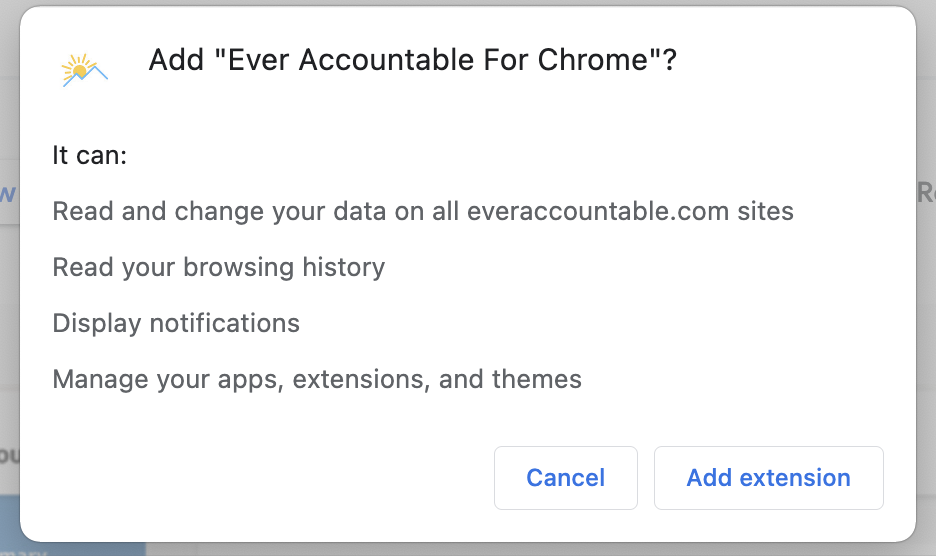Click the Ever Accountable sun-and-mountain icon
This screenshot has width=936, height=556.
click(x=84, y=70)
